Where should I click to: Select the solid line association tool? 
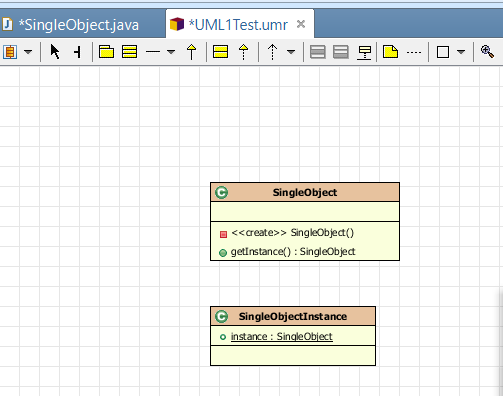click(153, 52)
